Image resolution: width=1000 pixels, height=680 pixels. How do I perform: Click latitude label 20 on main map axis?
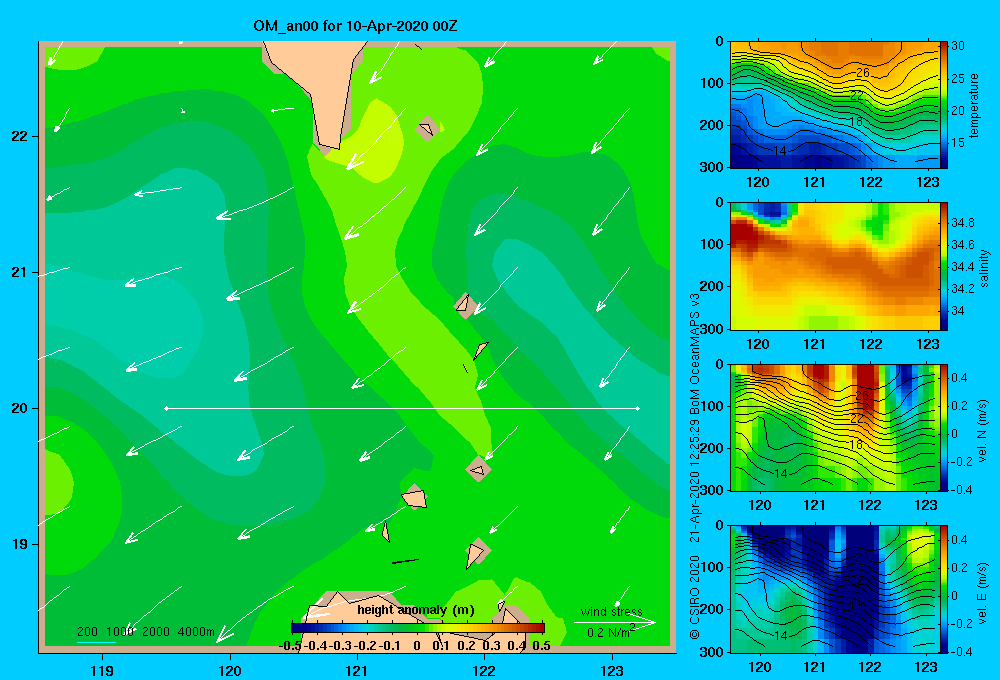(x=19, y=408)
